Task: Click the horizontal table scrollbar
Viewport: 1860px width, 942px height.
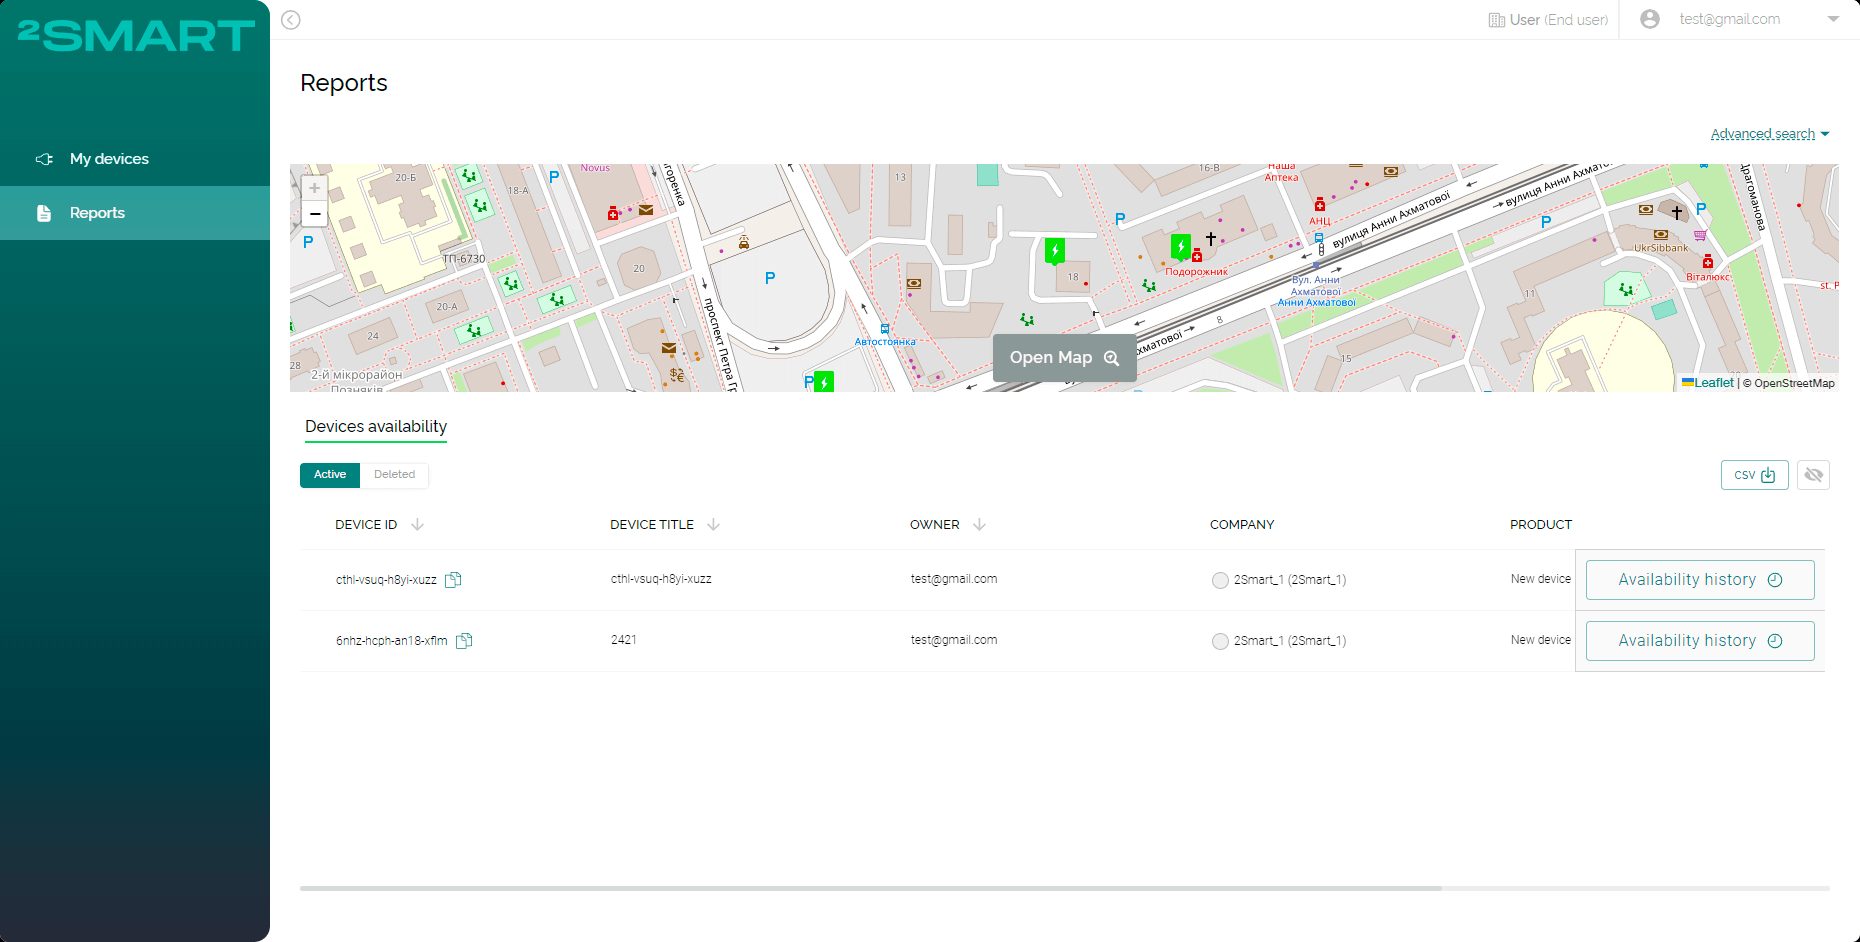Action: 870,888
